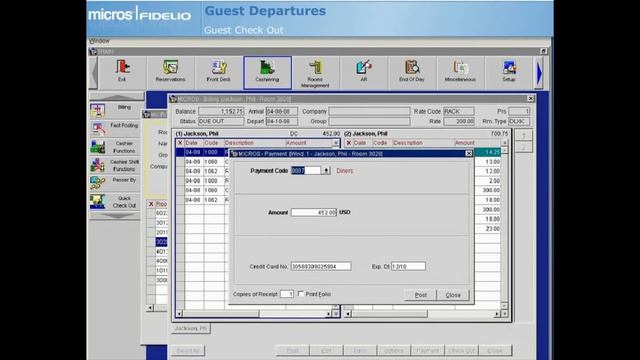Click the Rate Code field showing RACK
640x360 pixels.
pos(459,111)
